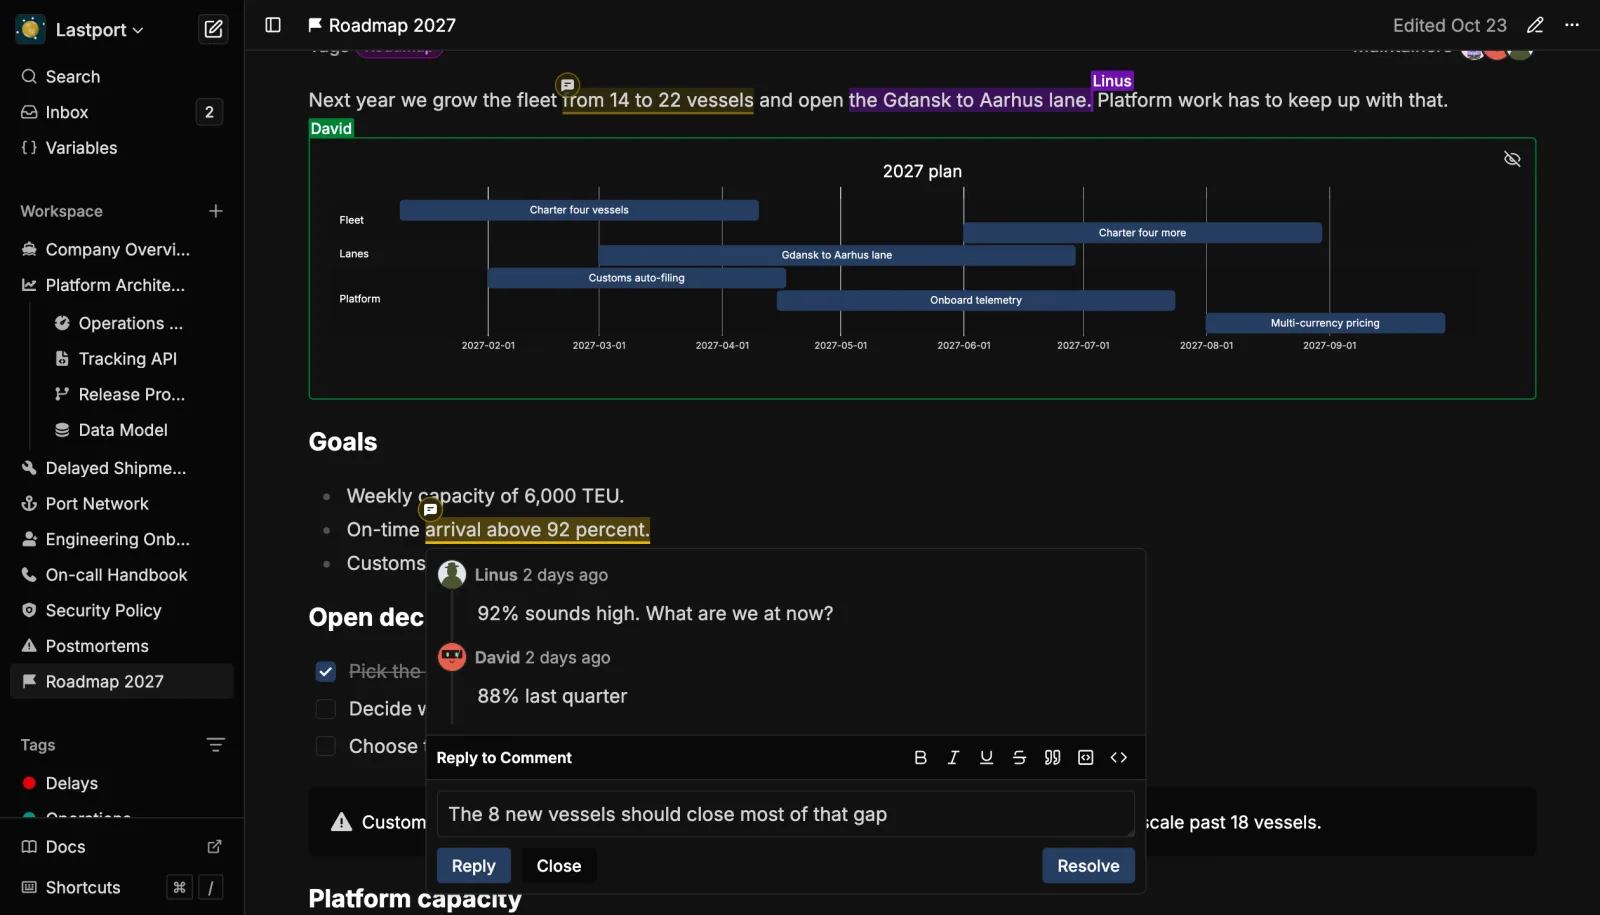The height and width of the screenshot is (915, 1600).
Task: Apply strikethrough in reply toolbar
Action: (x=1019, y=757)
